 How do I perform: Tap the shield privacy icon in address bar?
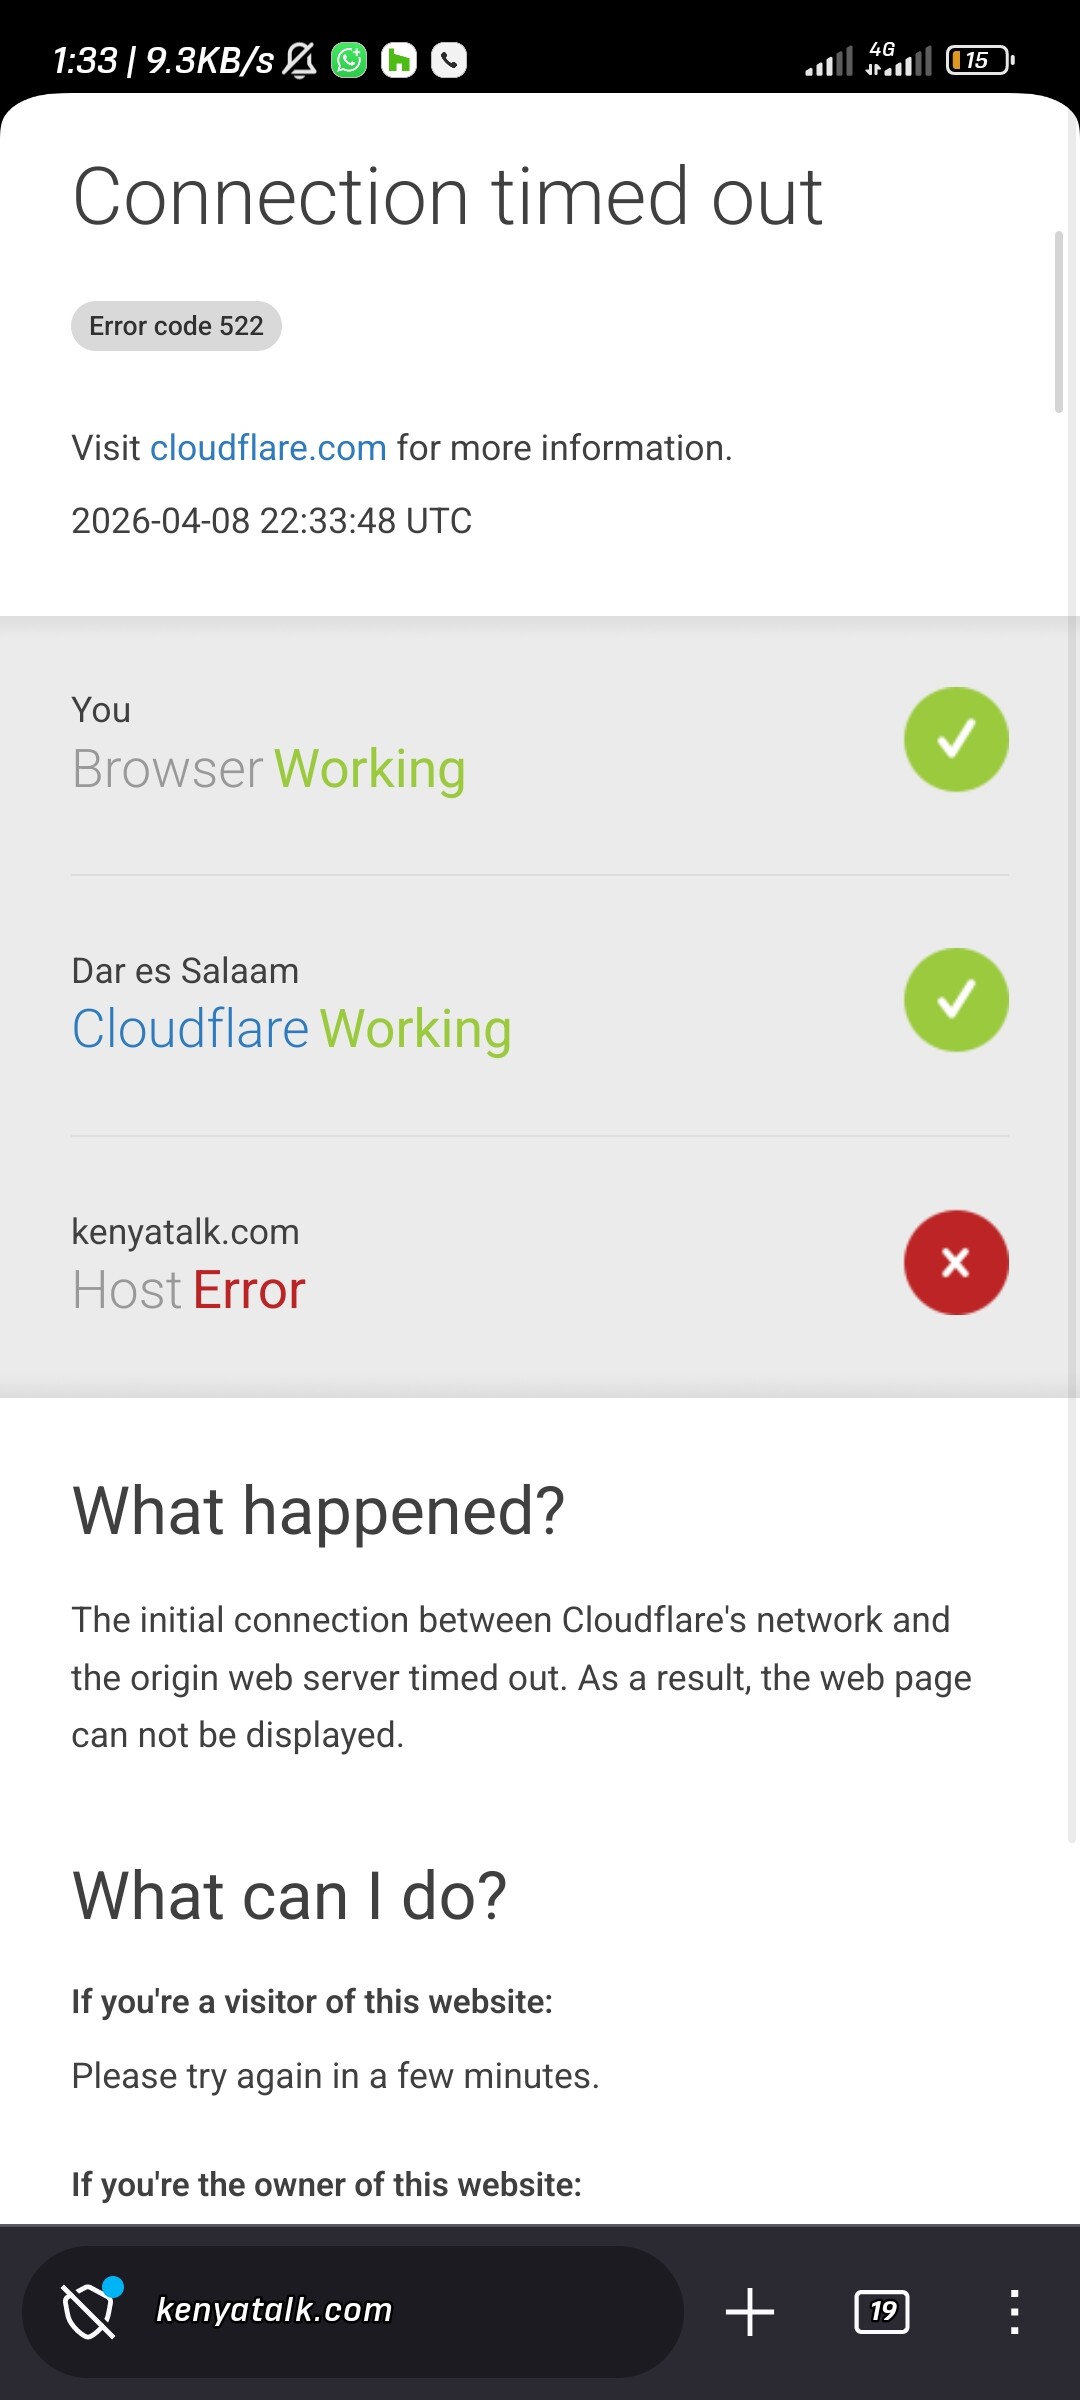90,2310
